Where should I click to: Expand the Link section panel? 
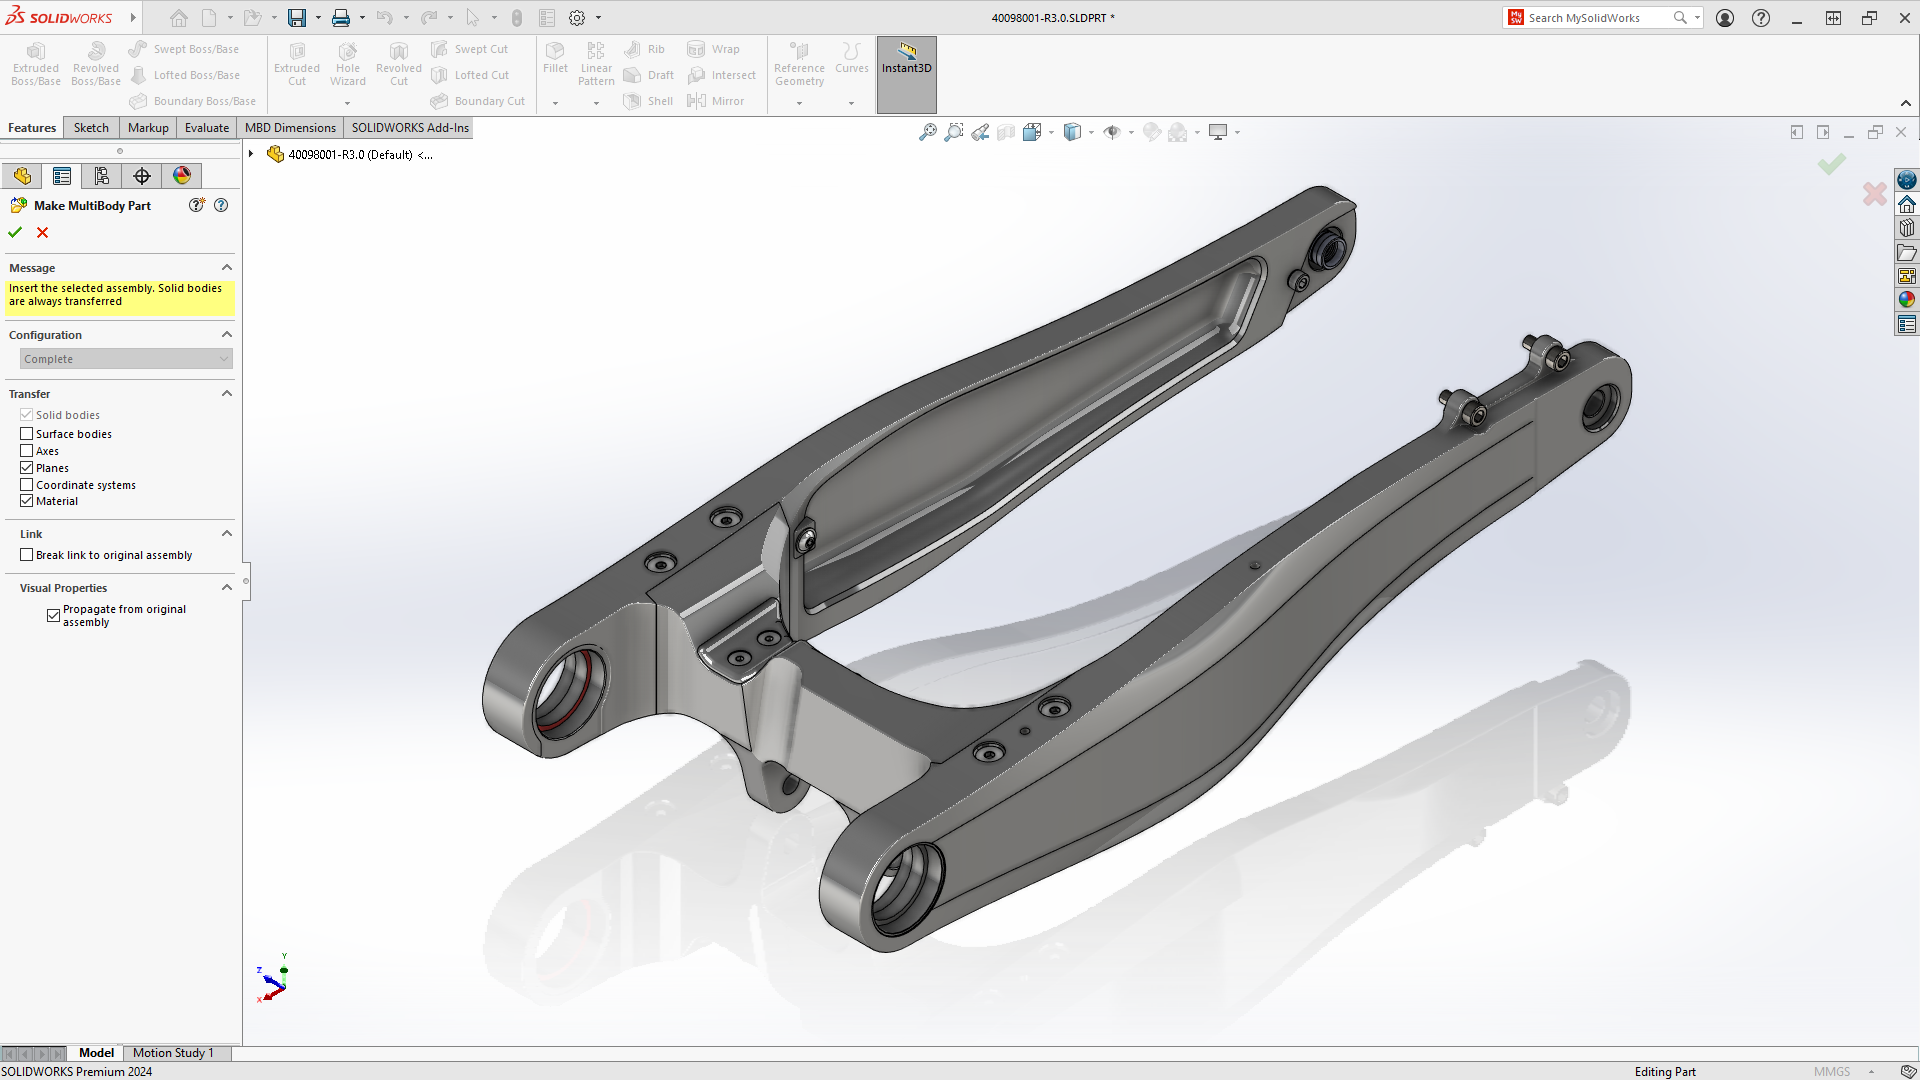pyautogui.click(x=225, y=533)
